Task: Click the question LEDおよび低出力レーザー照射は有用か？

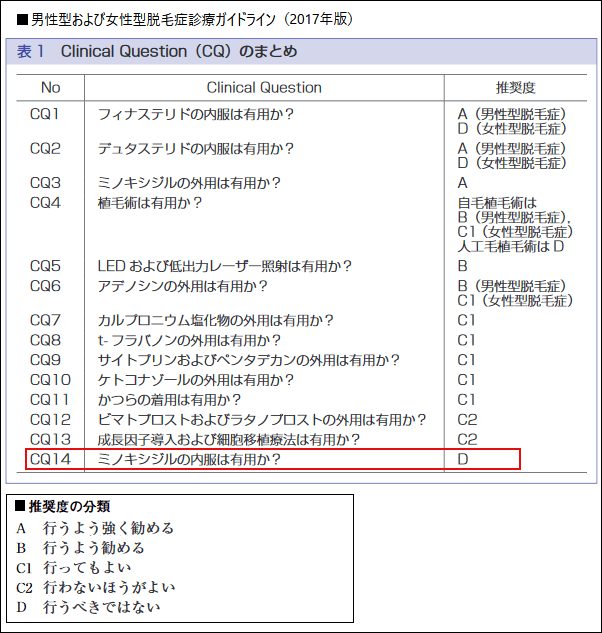Action: tap(225, 266)
